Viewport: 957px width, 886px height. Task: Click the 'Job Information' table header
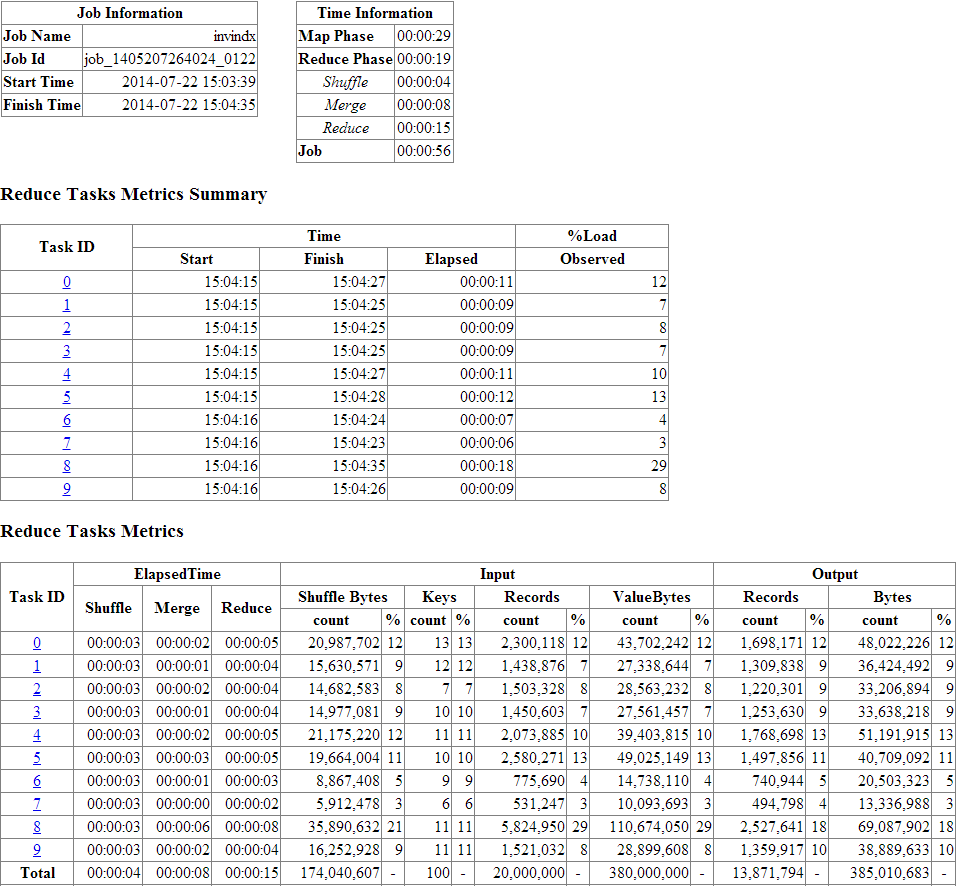[129, 13]
